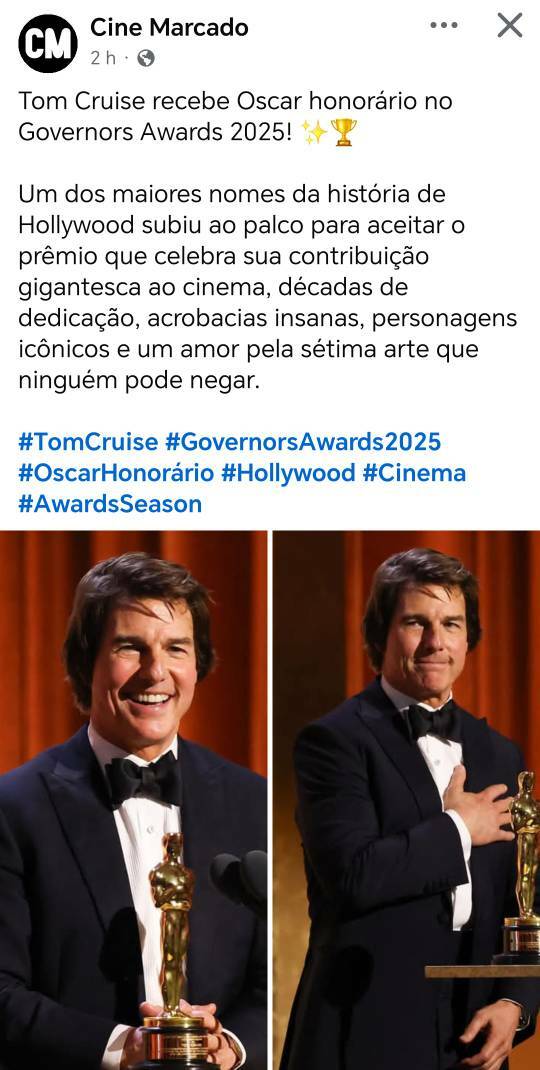Viewport: 540px width, 1070px height.
Task: Follow the #TomCruise hashtag
Action: pyautogui.click(x=88, y=442)
